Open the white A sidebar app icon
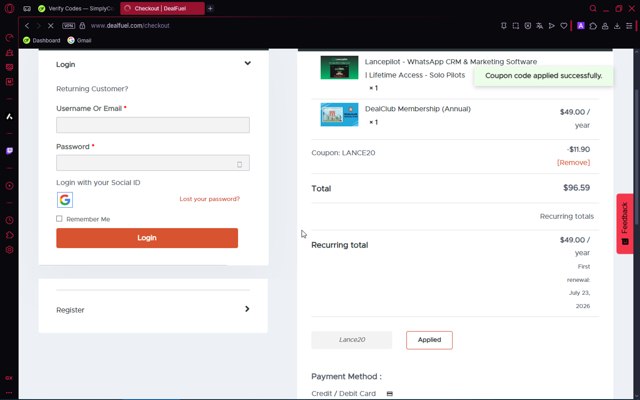 [x=9, y=117]
